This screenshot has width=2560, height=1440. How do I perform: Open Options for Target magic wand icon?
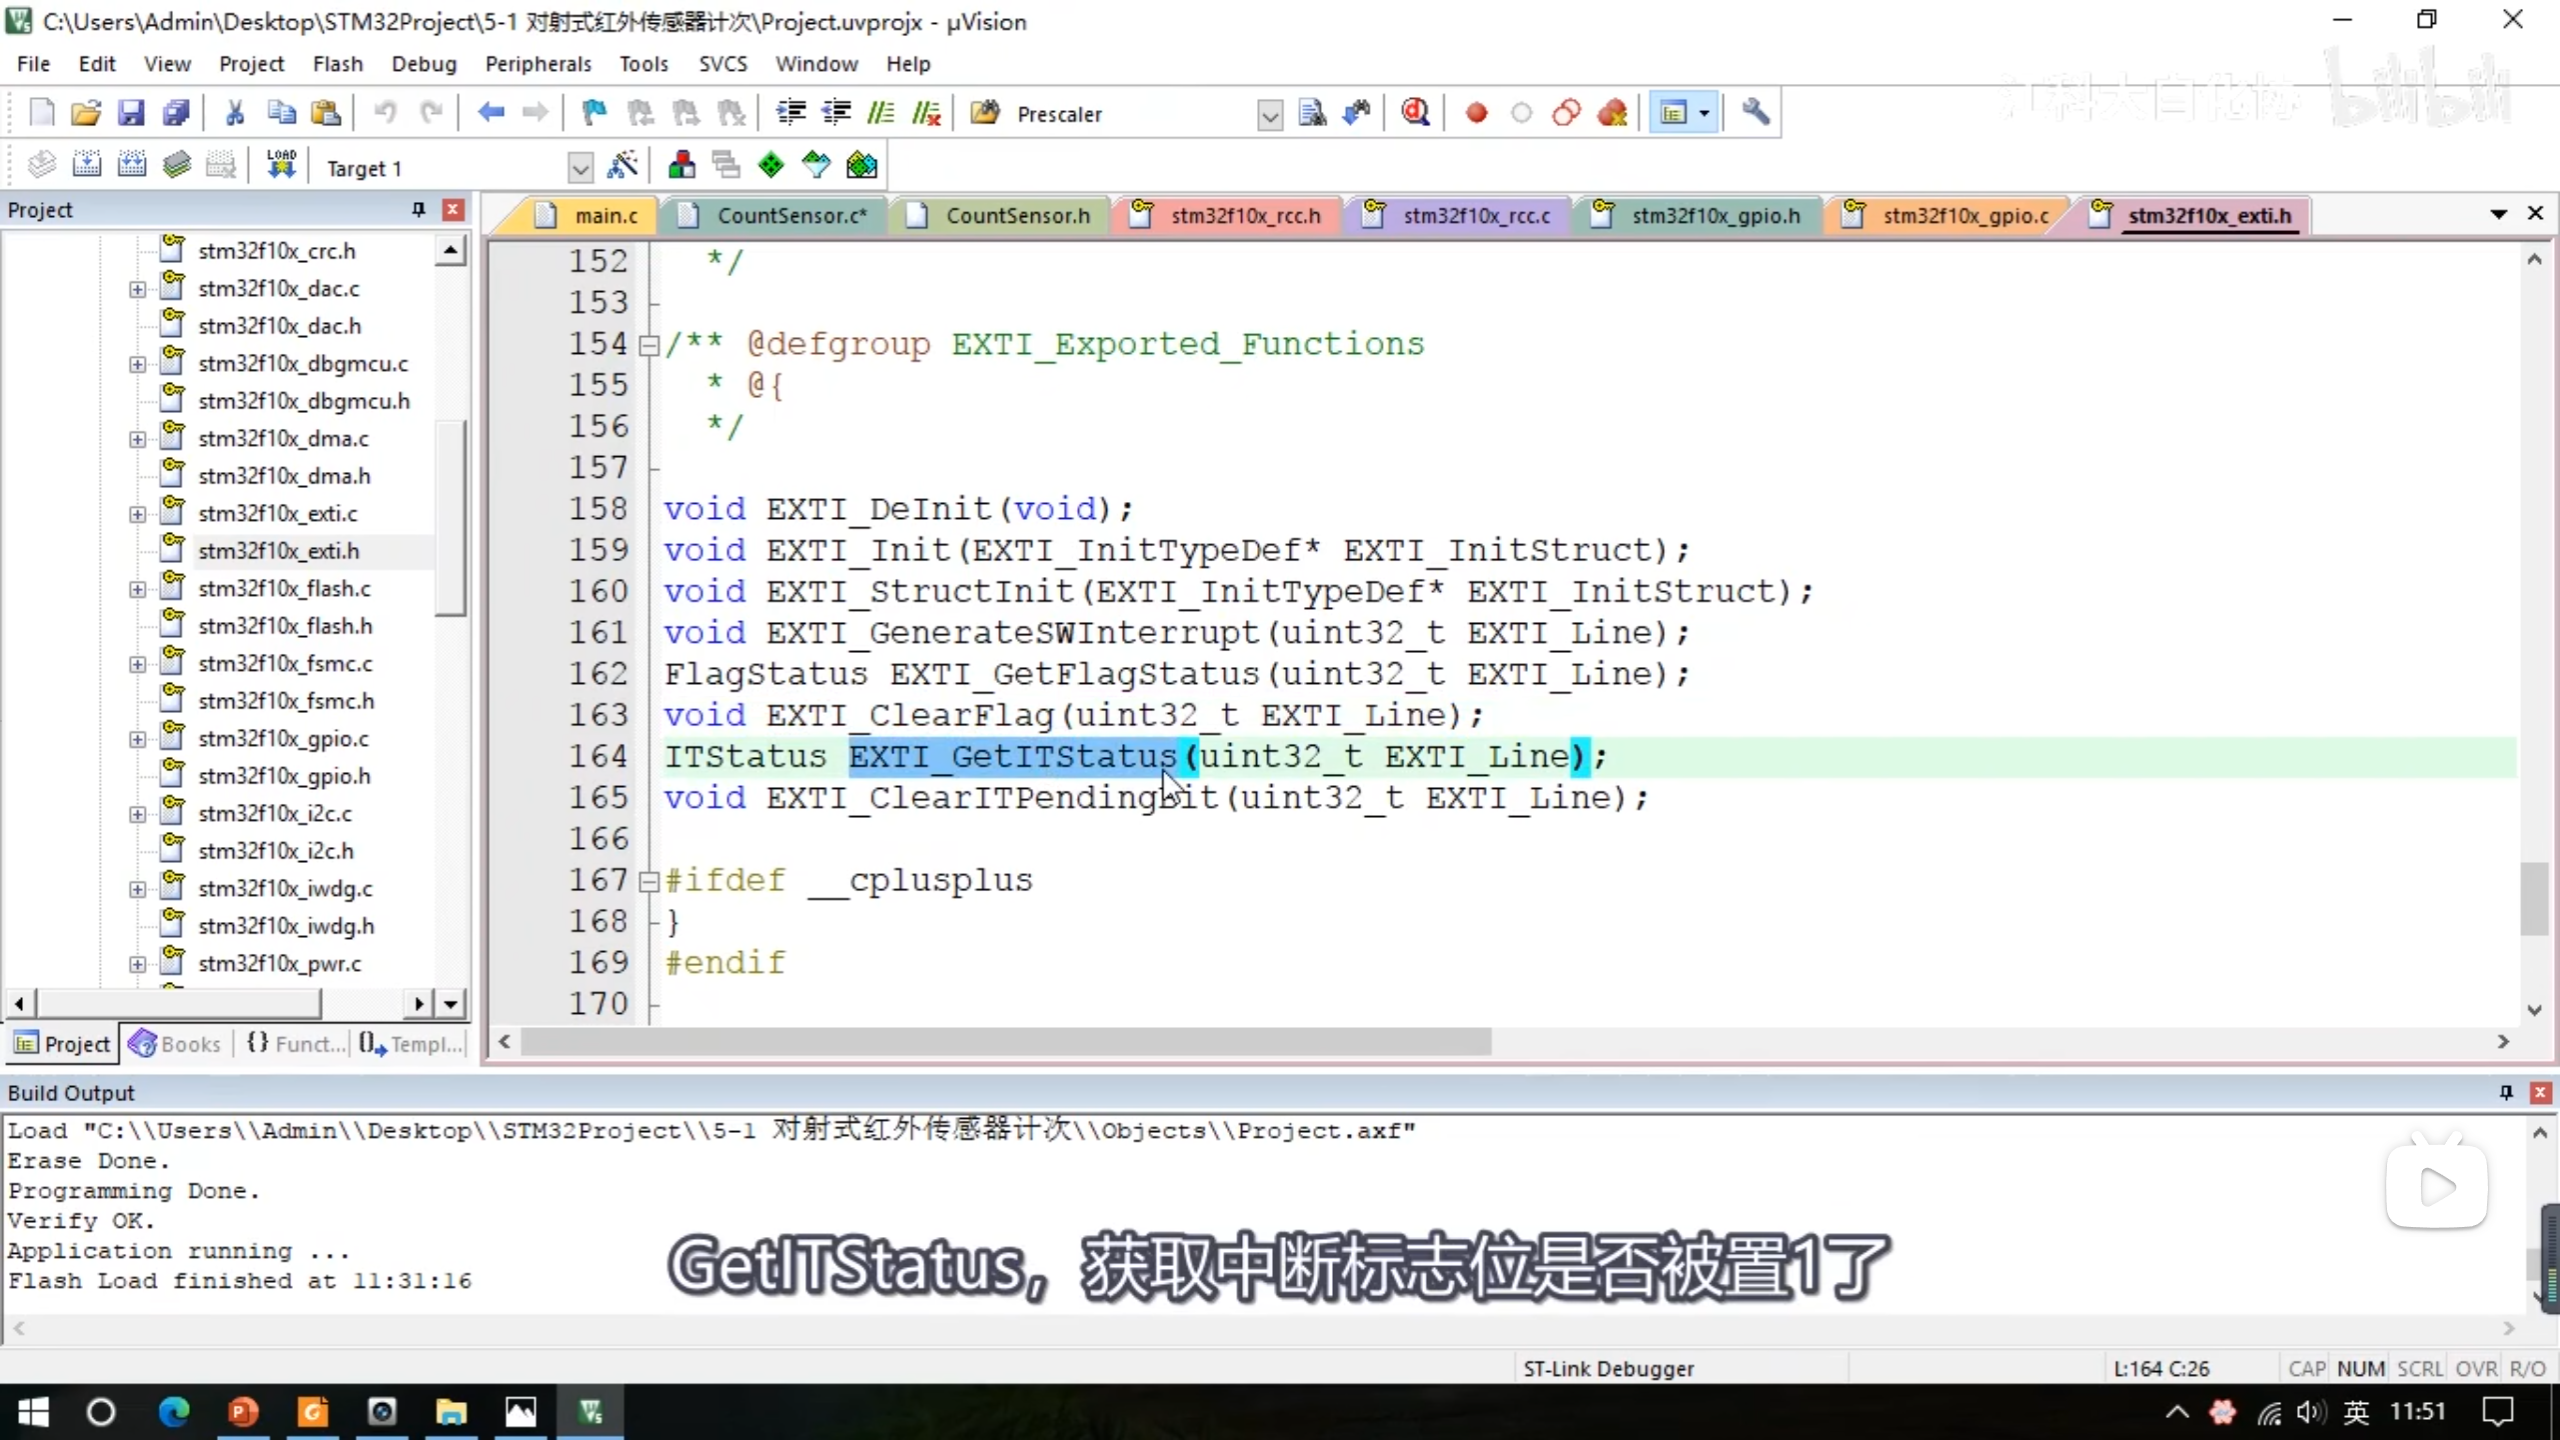(x=622, y=166)
